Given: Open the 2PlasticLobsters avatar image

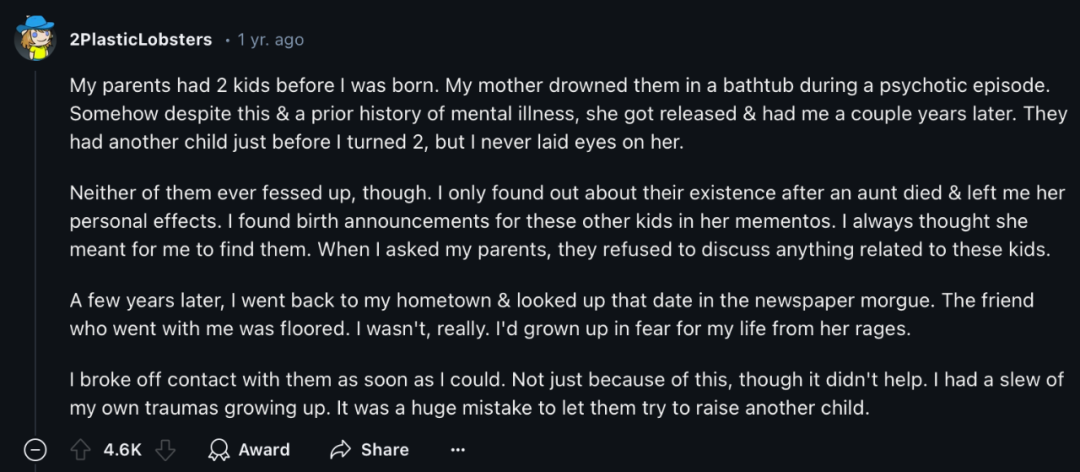Looking at the screenshot, I should click(35, 38).
